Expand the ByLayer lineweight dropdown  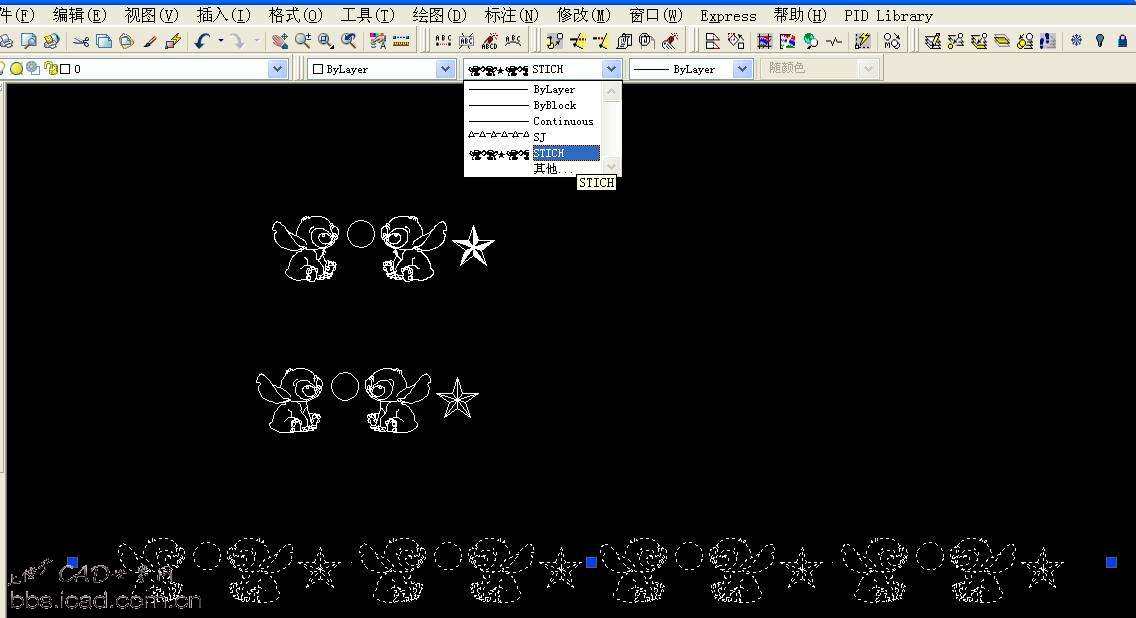coord(742,69)
